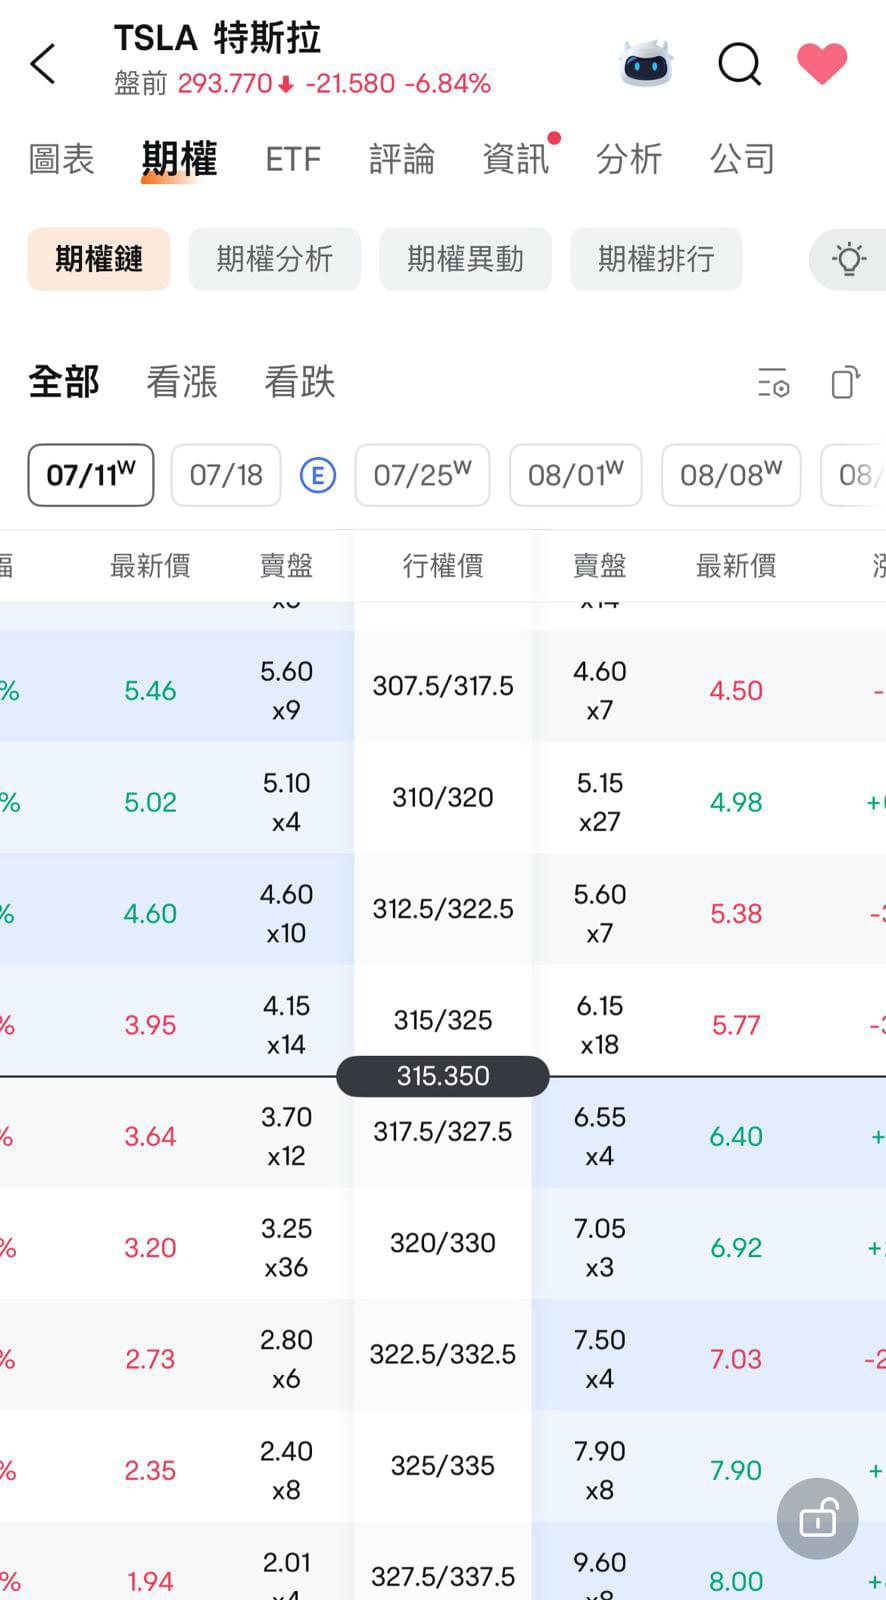Screen dimensions: 886x1600
Task: Tap call ask 3.25 x36
Action: click(x=286, y=1248)
